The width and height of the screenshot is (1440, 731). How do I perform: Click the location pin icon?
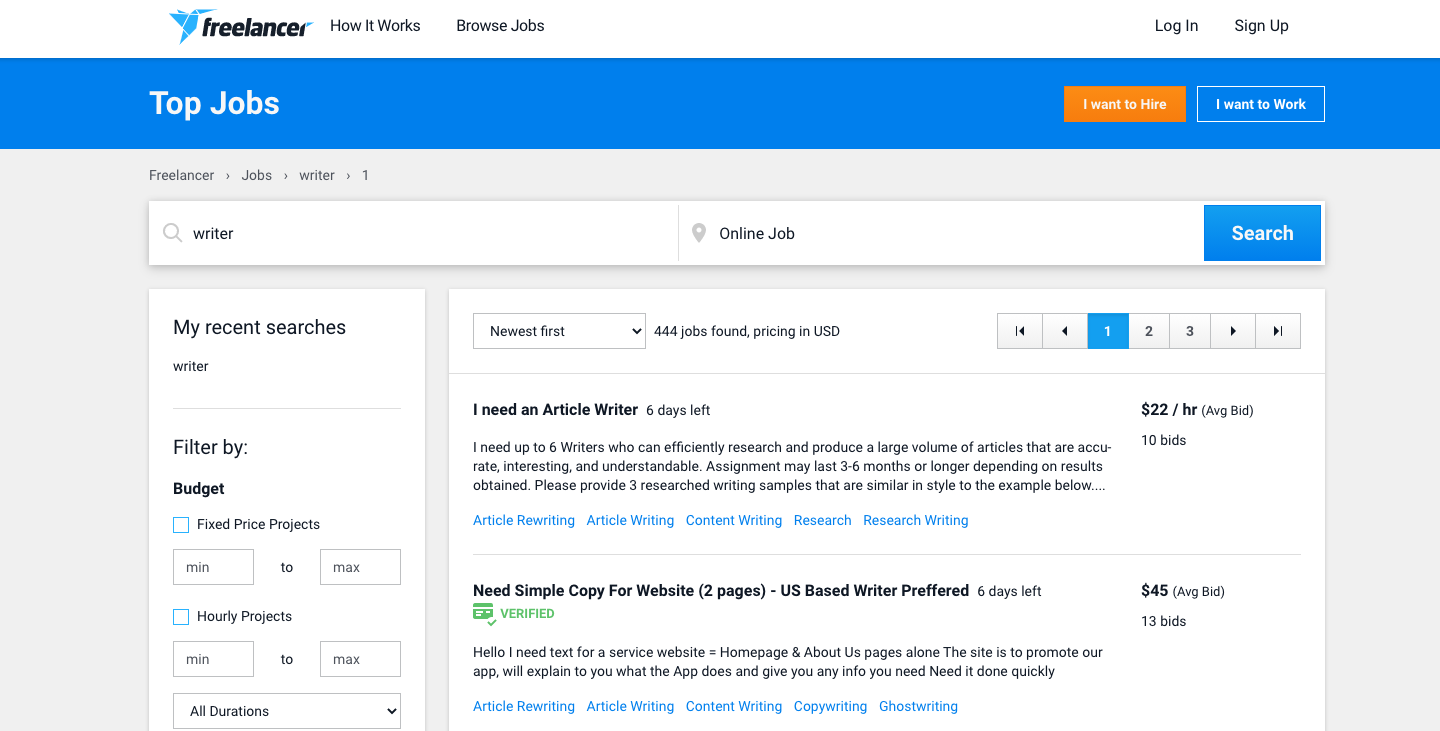(699, 233)
